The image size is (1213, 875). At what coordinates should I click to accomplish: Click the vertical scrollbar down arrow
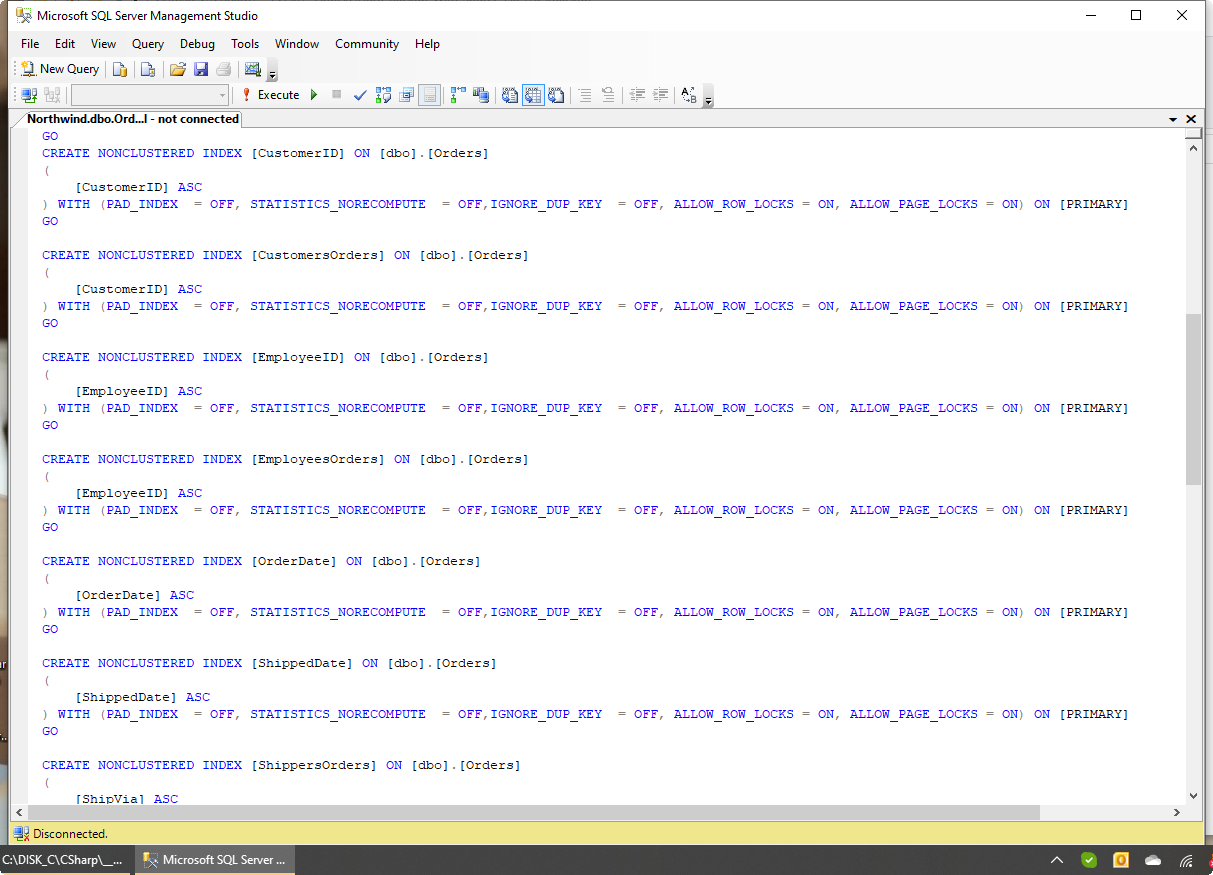pos(1193,796)
